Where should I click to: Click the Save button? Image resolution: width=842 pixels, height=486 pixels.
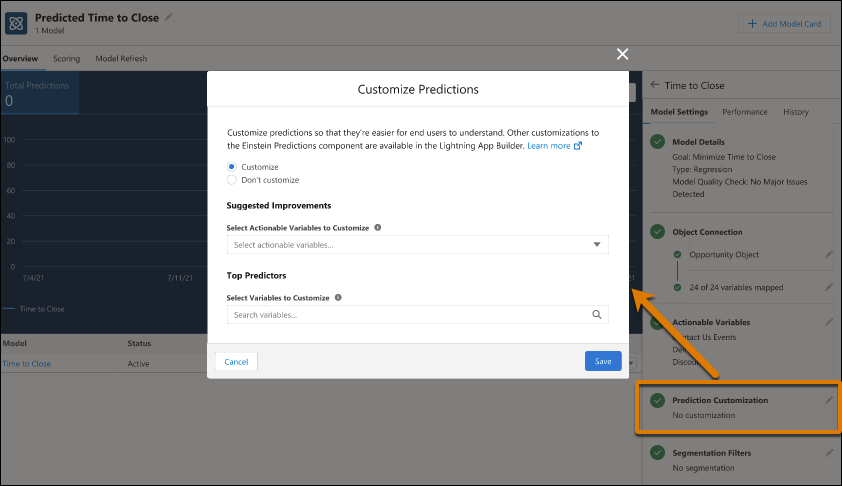(x=603, y=361)
